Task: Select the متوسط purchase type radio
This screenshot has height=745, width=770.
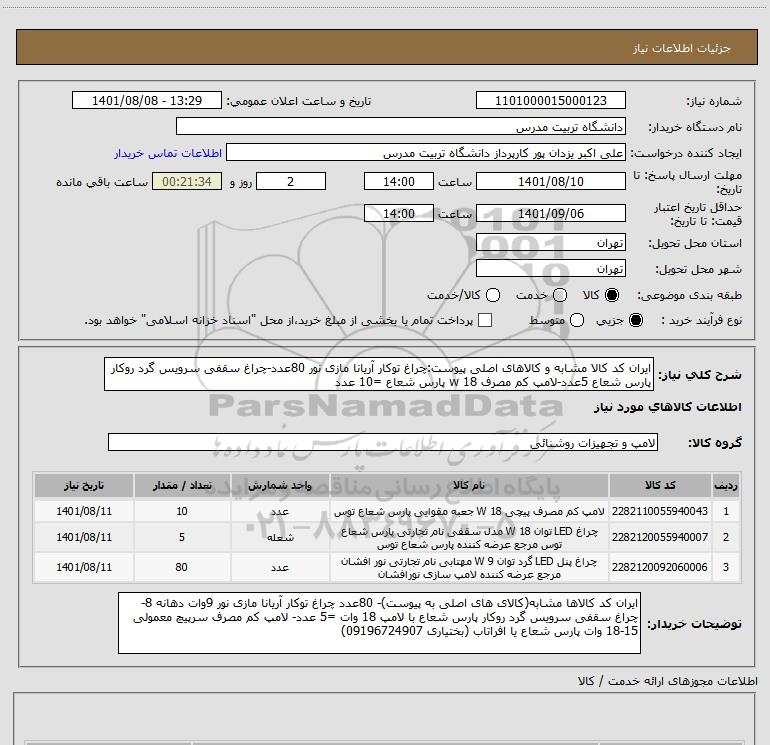Action: click(577, 320)
